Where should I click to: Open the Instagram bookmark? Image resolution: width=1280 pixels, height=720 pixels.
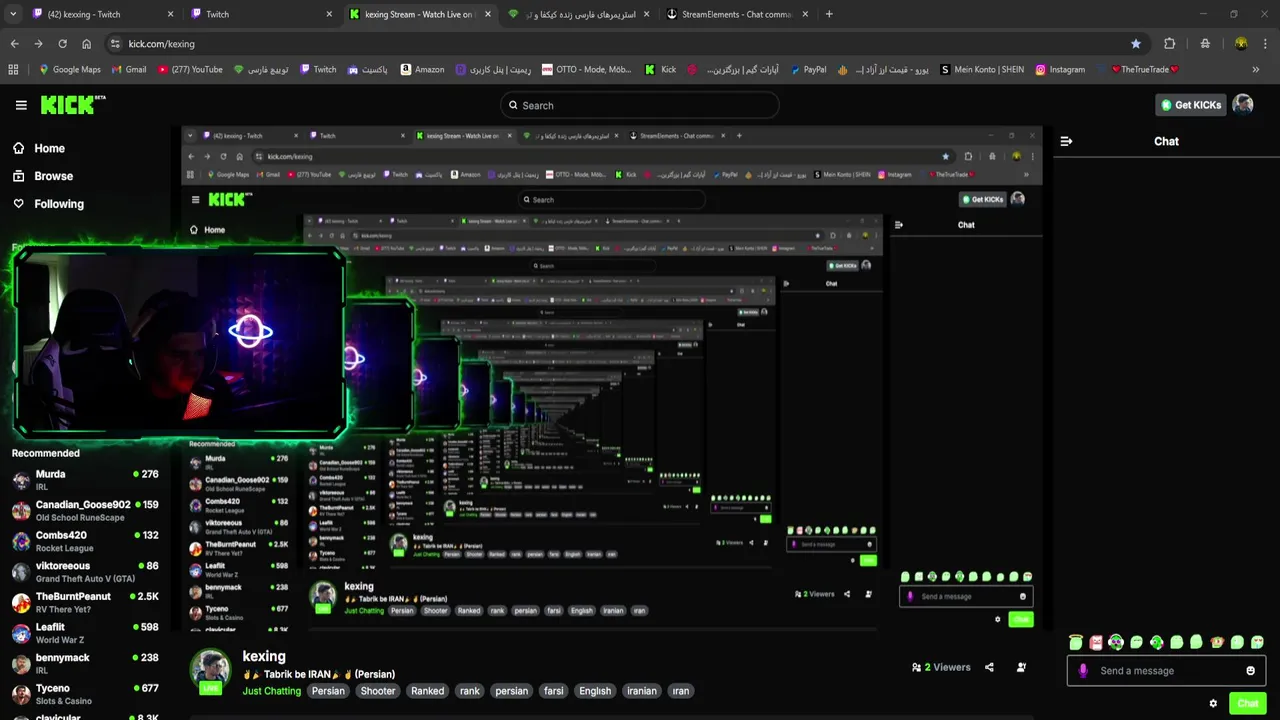[1060, 70]
